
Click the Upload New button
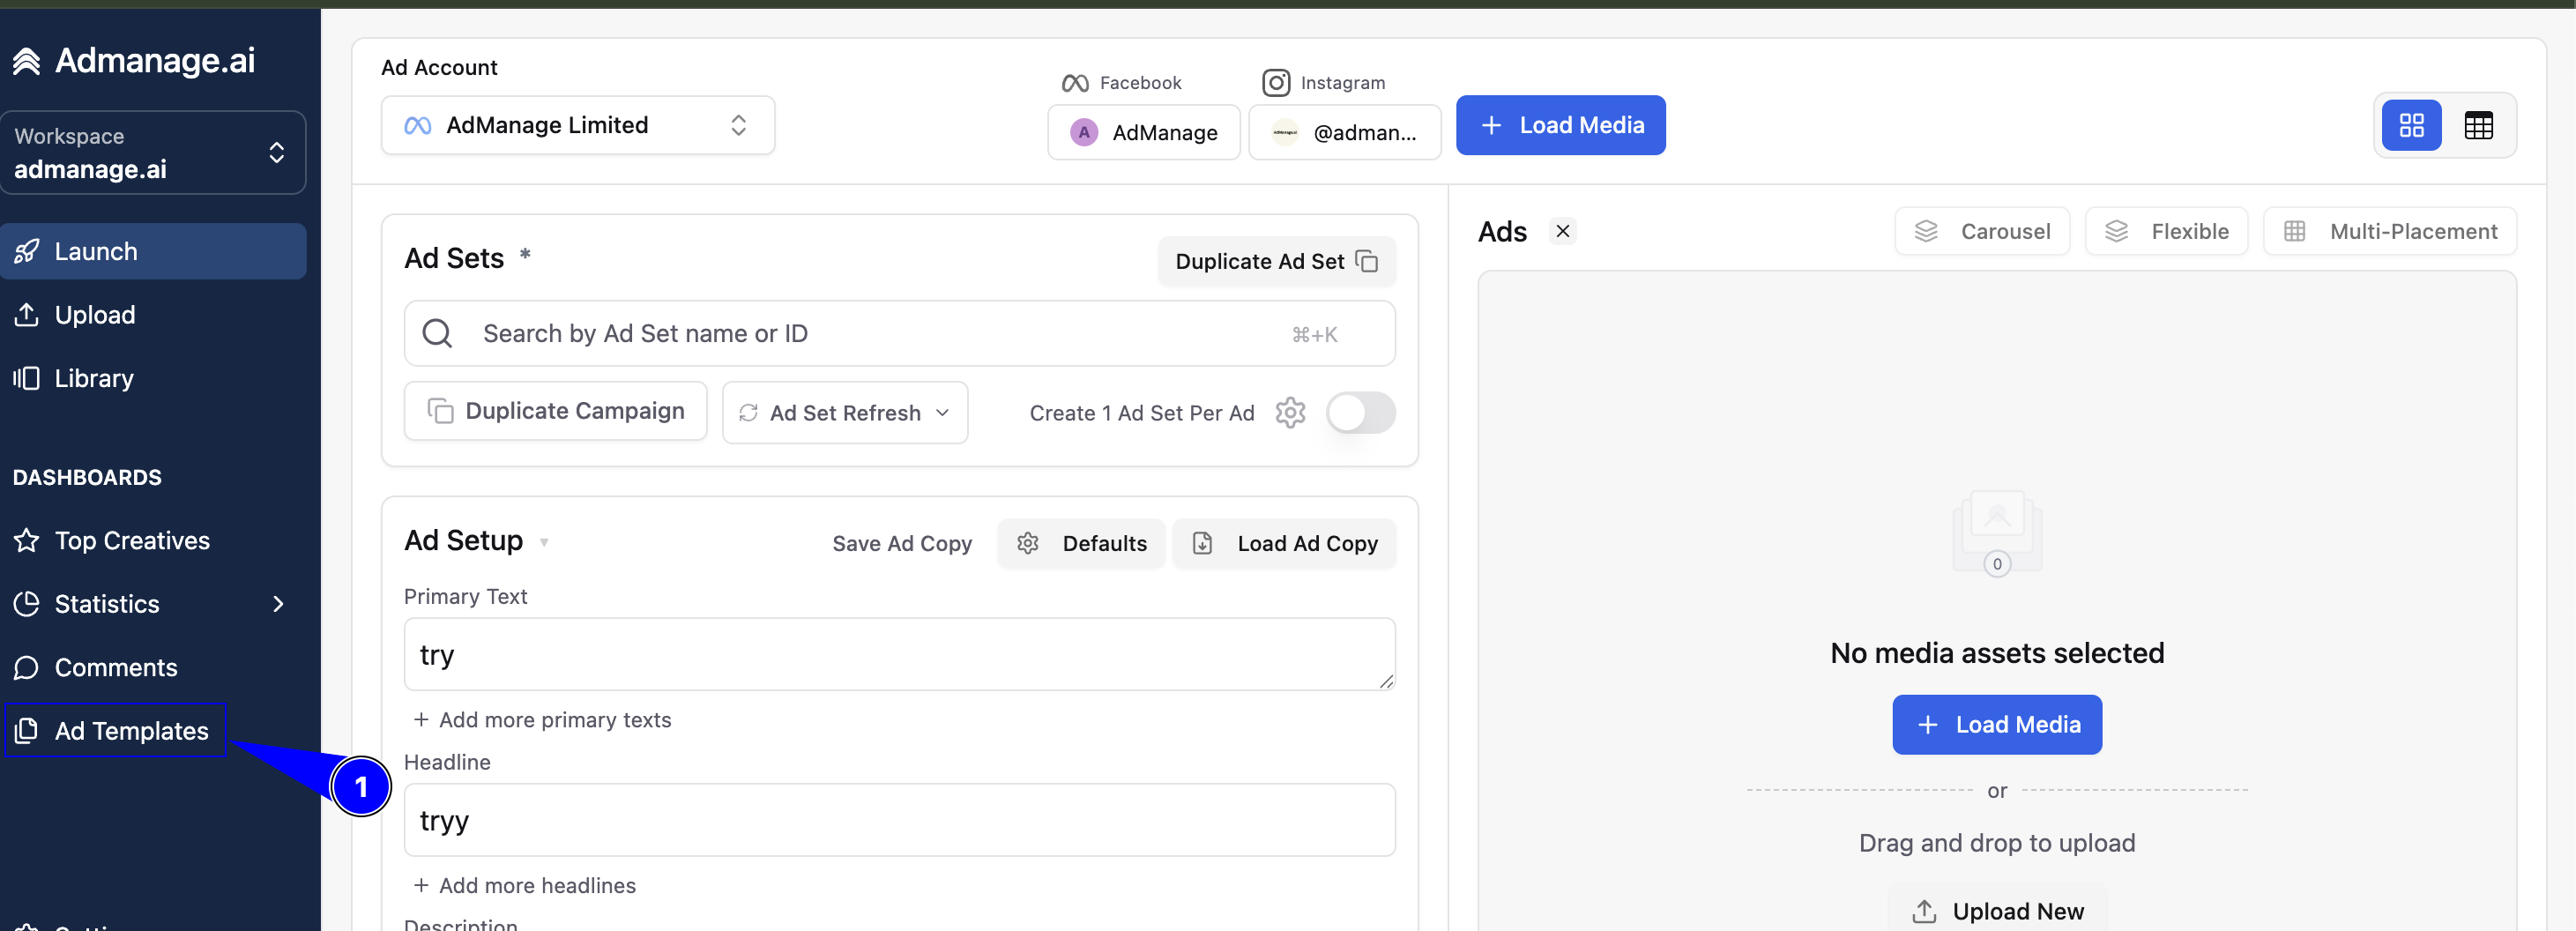(1997, 909)
